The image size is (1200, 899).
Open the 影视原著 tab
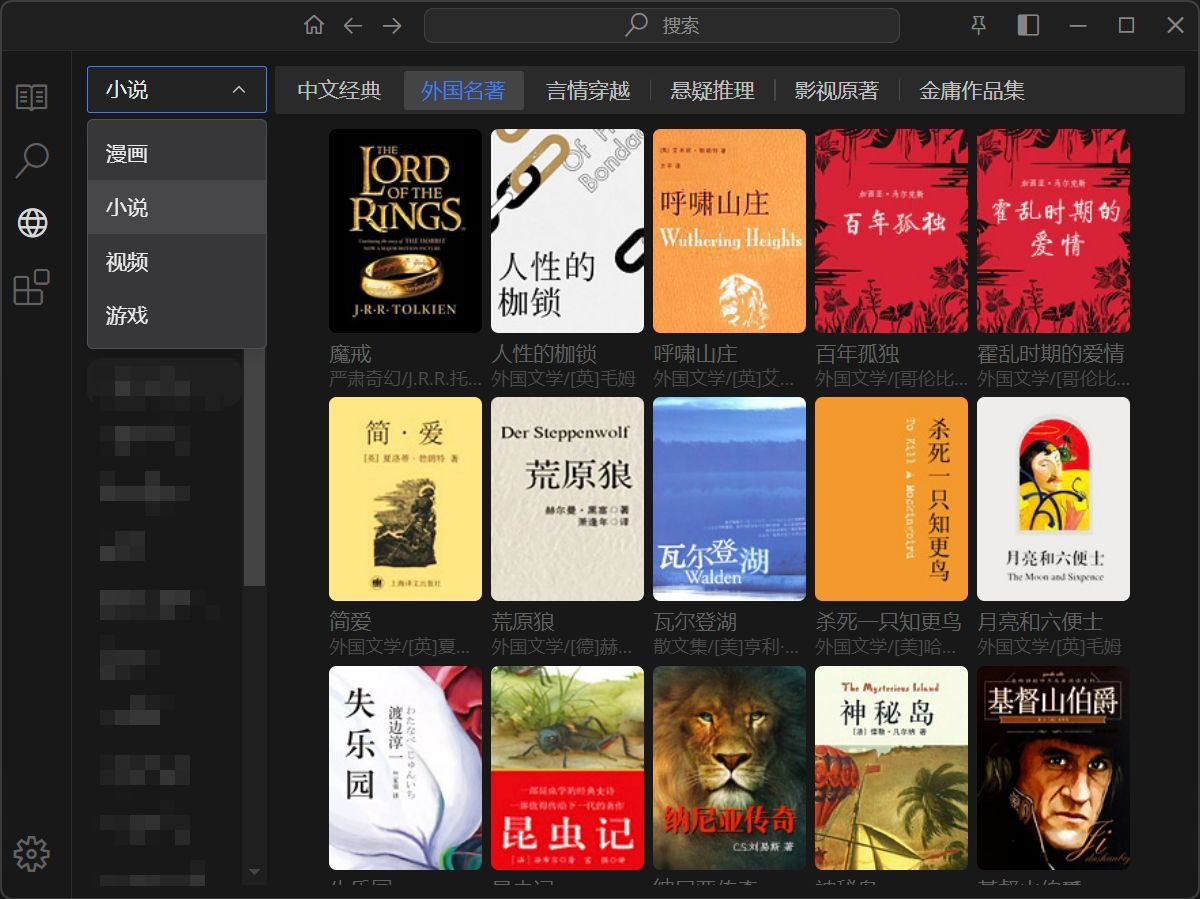pyautogui.click(x=836, y=91)
